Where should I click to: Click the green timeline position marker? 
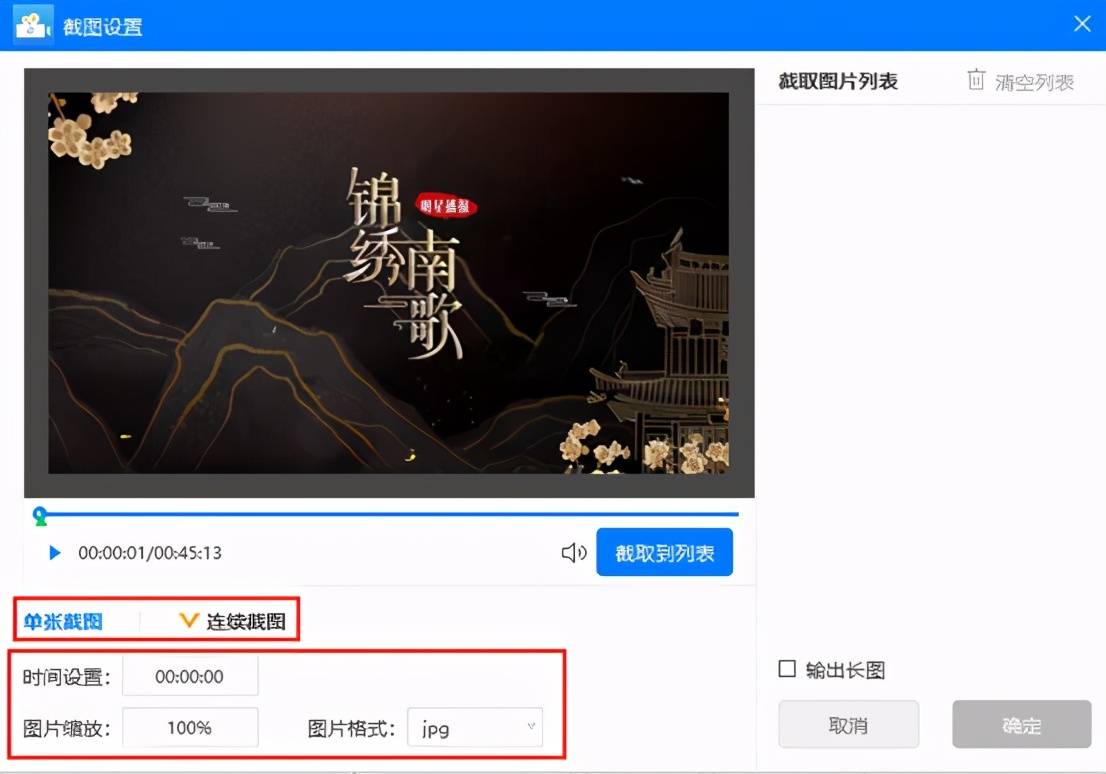pos(40,516)
